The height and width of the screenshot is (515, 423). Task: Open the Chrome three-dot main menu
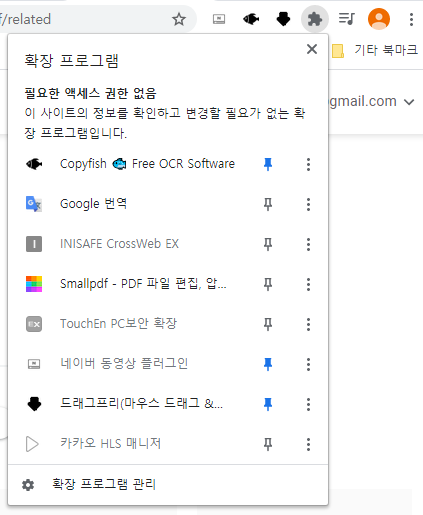(412, 19)
